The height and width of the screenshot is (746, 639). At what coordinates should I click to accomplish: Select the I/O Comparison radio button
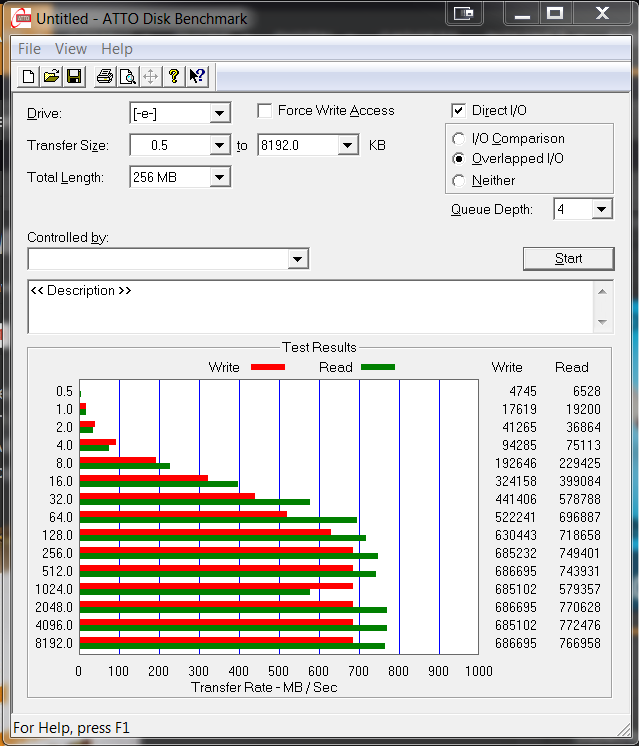(x=459, y=139)
